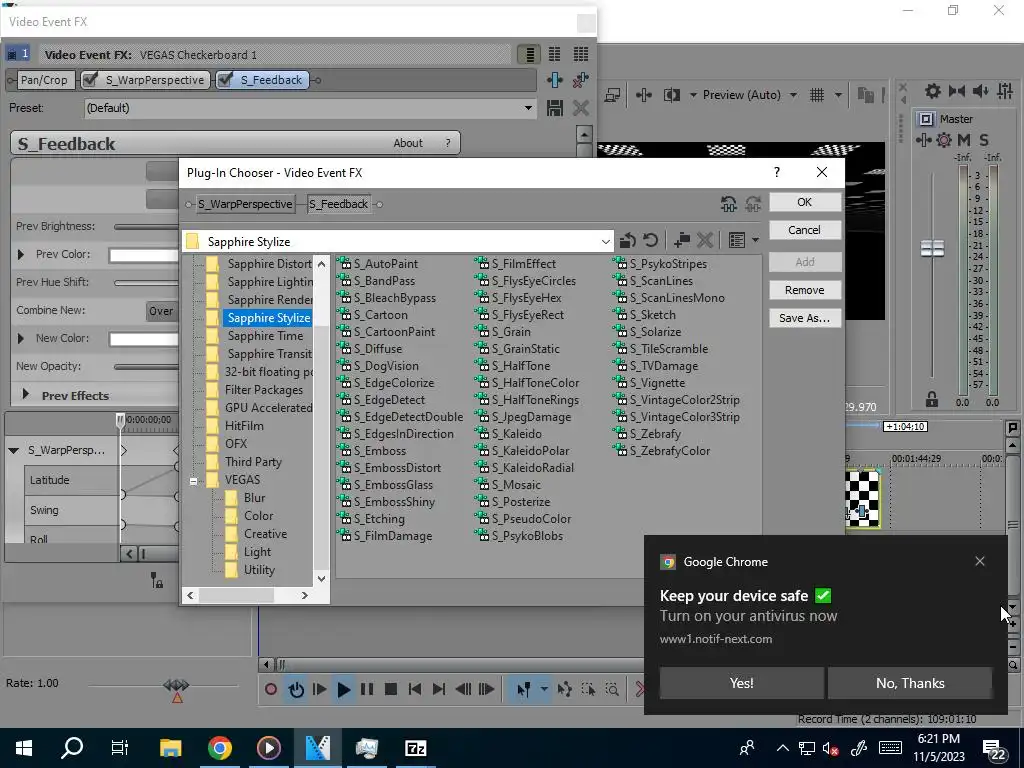
Task: Adjust the Prev Brightness slider
Action: [x=146, y=227]
